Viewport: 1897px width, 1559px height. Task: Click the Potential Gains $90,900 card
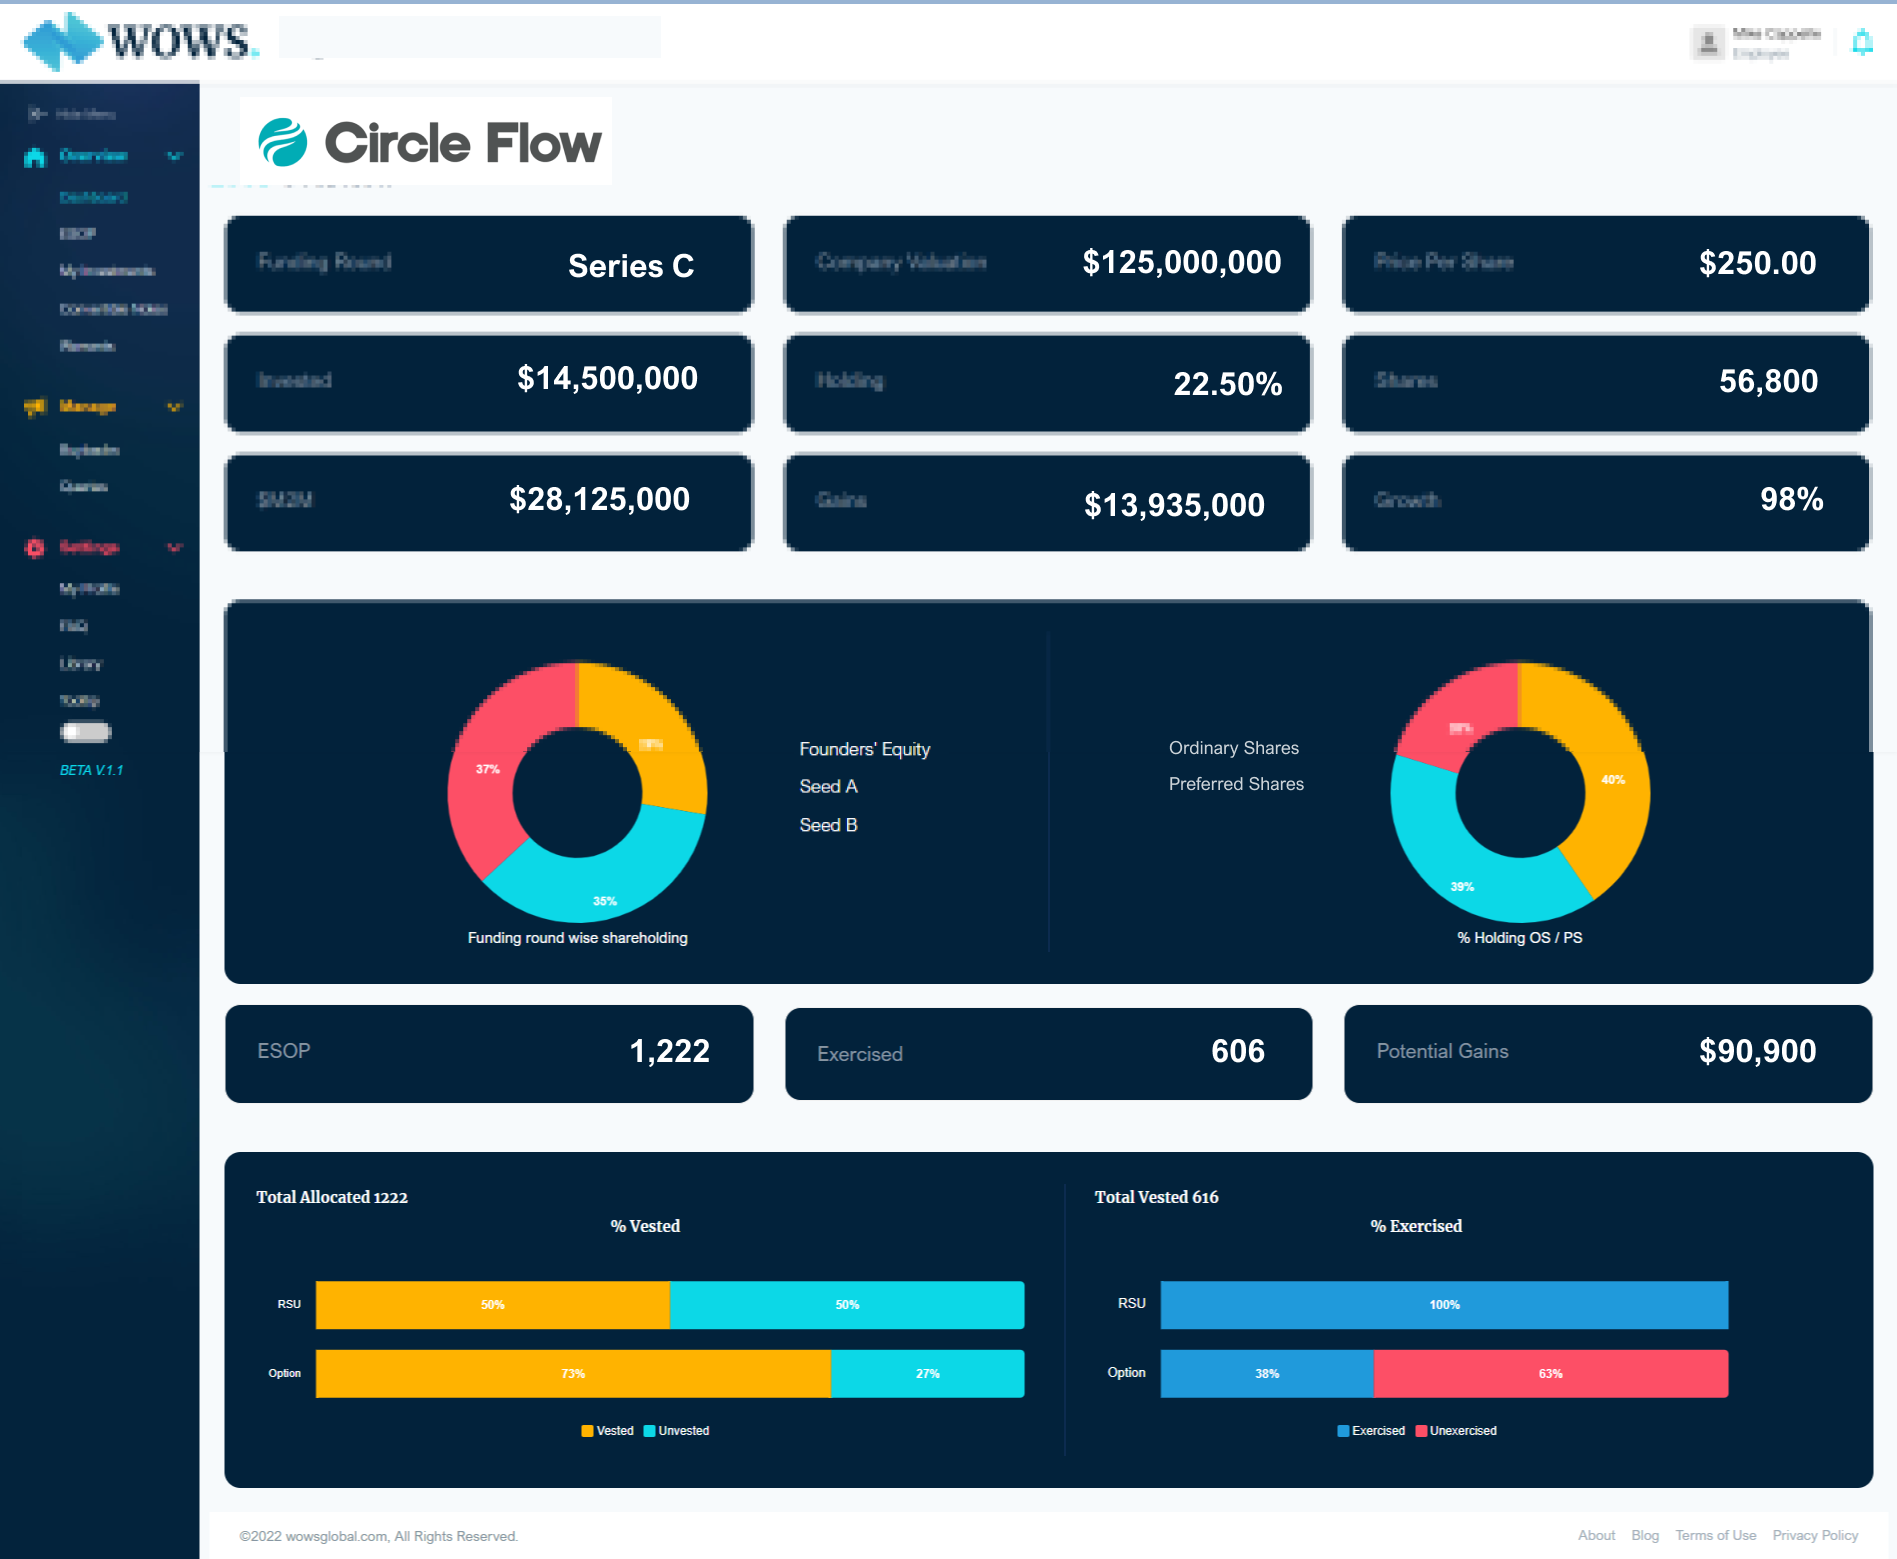coord(1608,1054)
